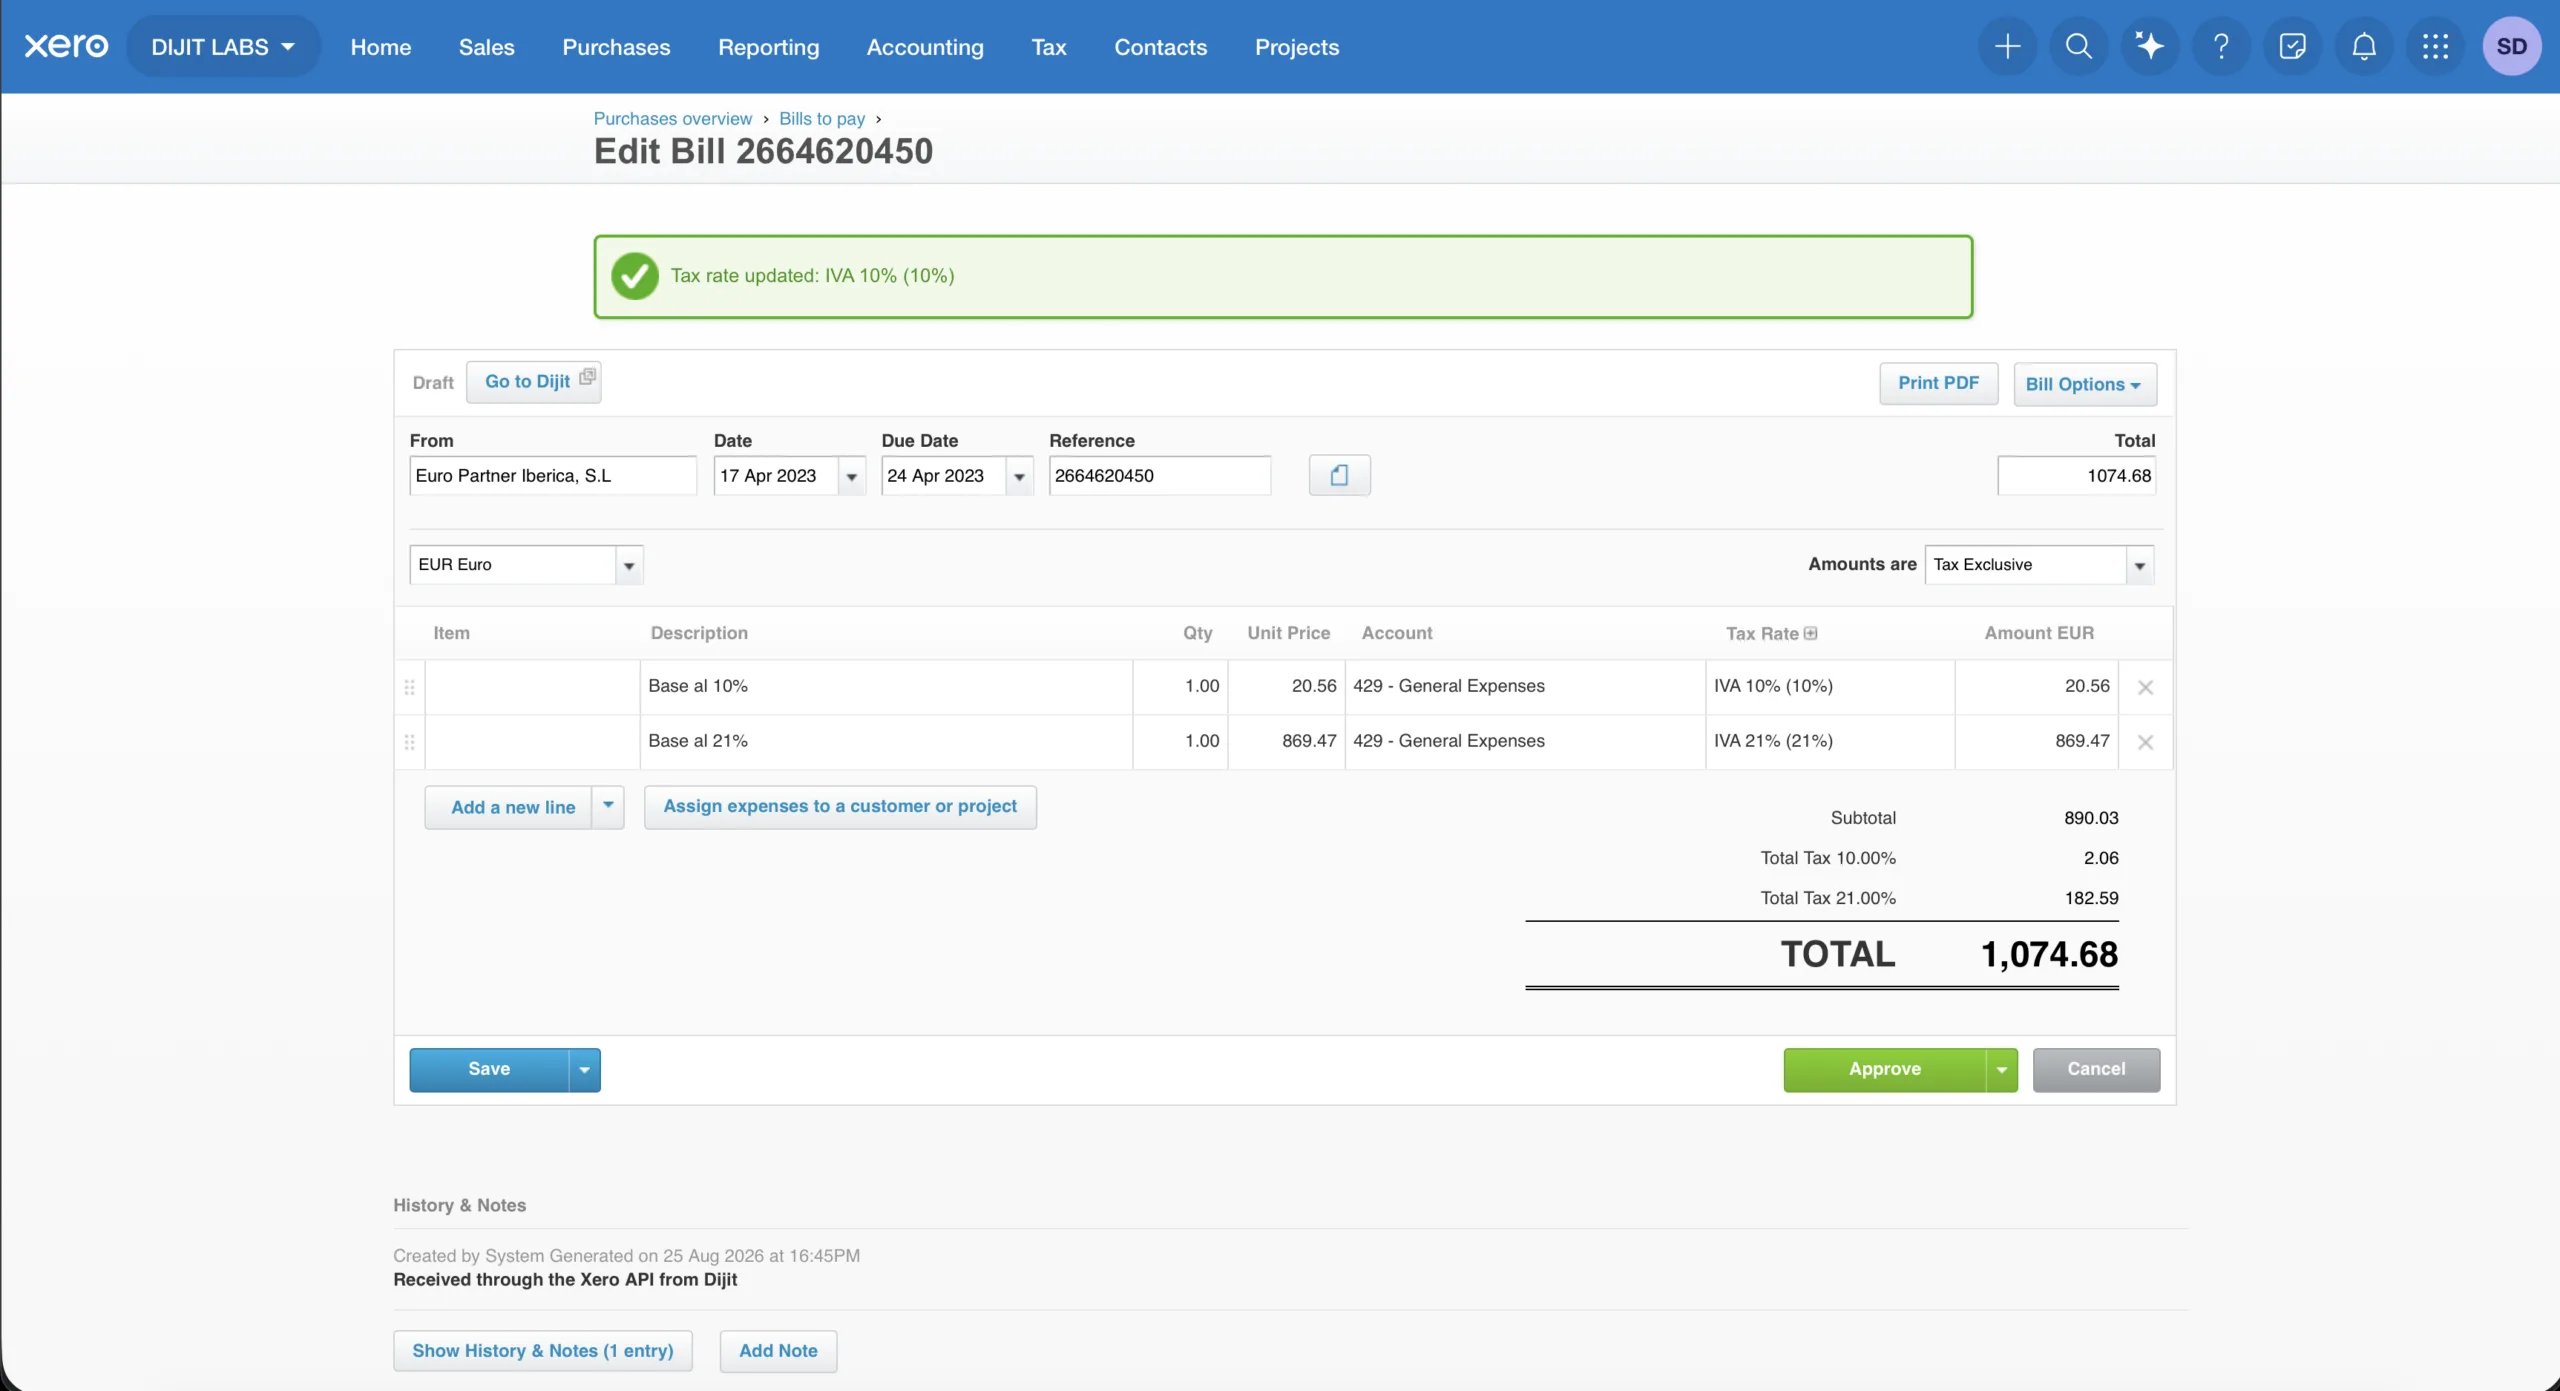
Task: Open the tasks checklist icon
Action: coord(2292,46)
